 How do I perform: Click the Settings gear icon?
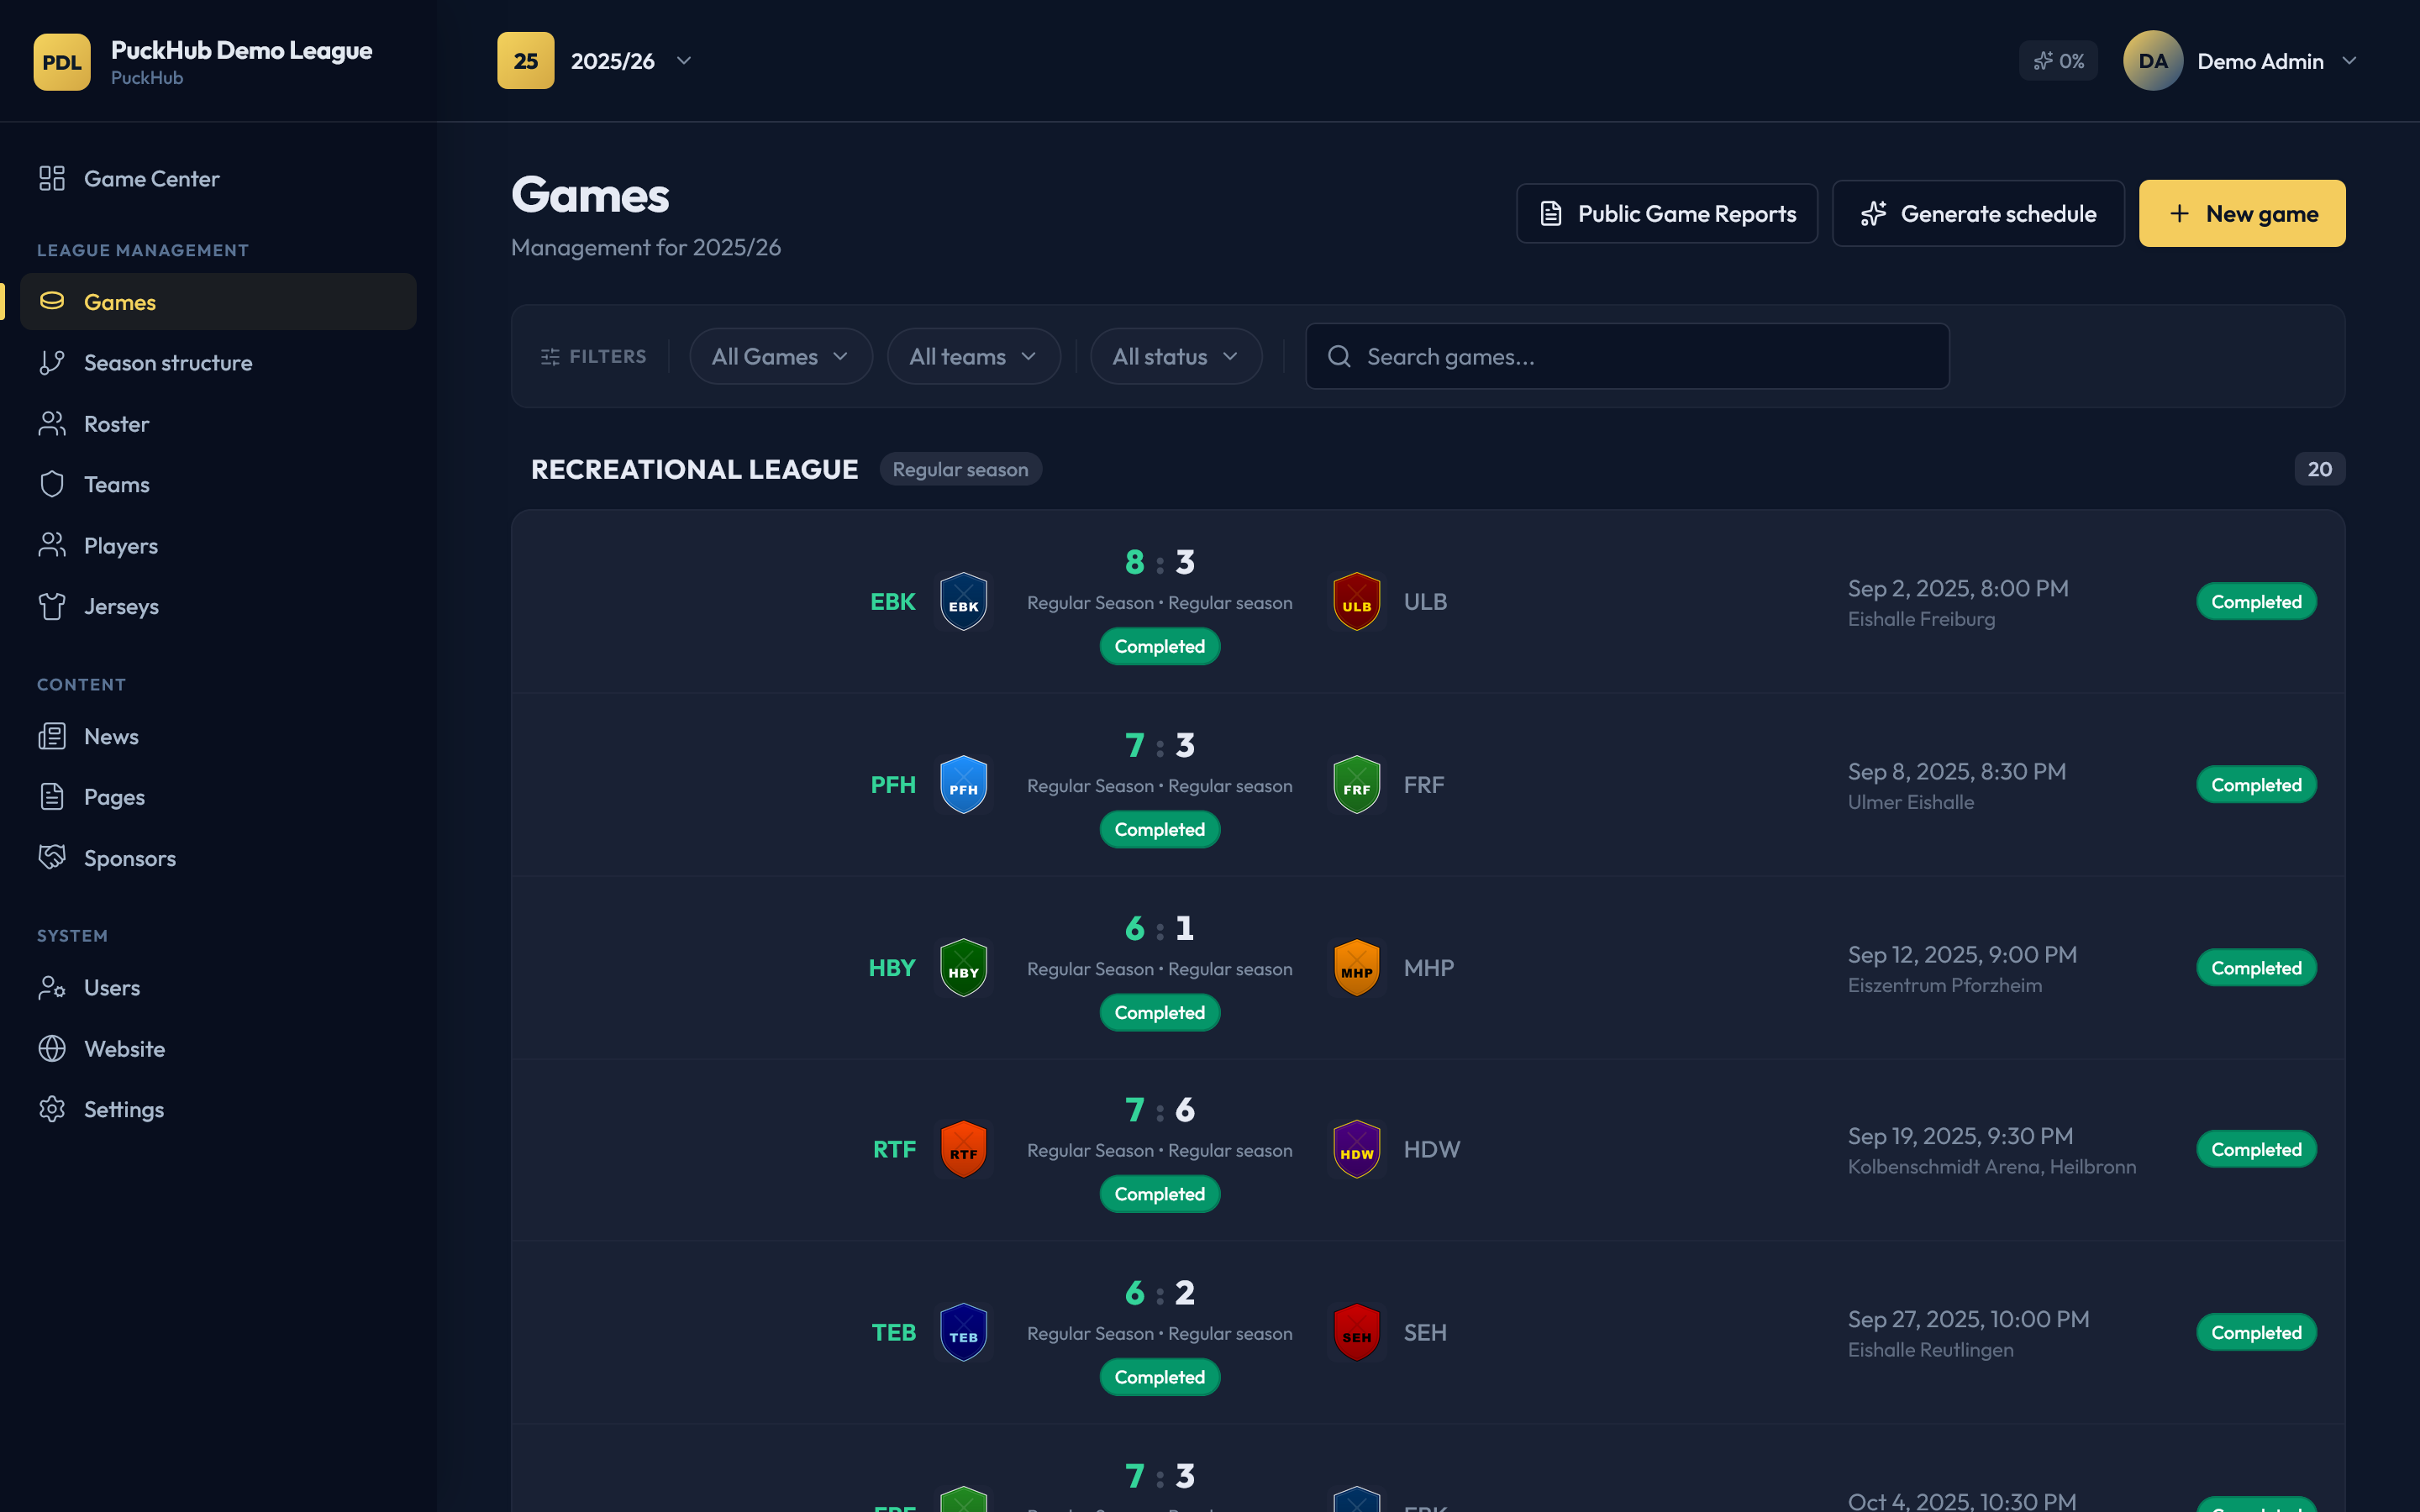pyautogui.click(x=52, y=1109)
